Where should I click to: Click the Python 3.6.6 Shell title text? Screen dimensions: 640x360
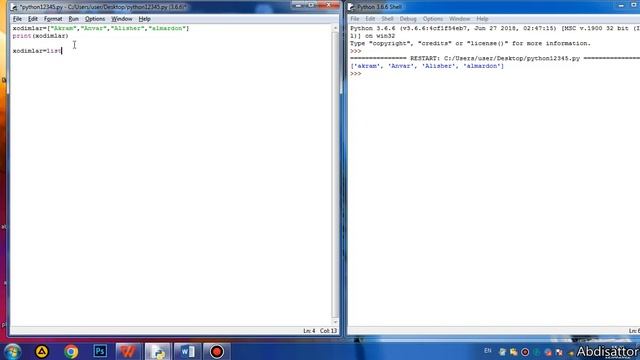[379, 7]
